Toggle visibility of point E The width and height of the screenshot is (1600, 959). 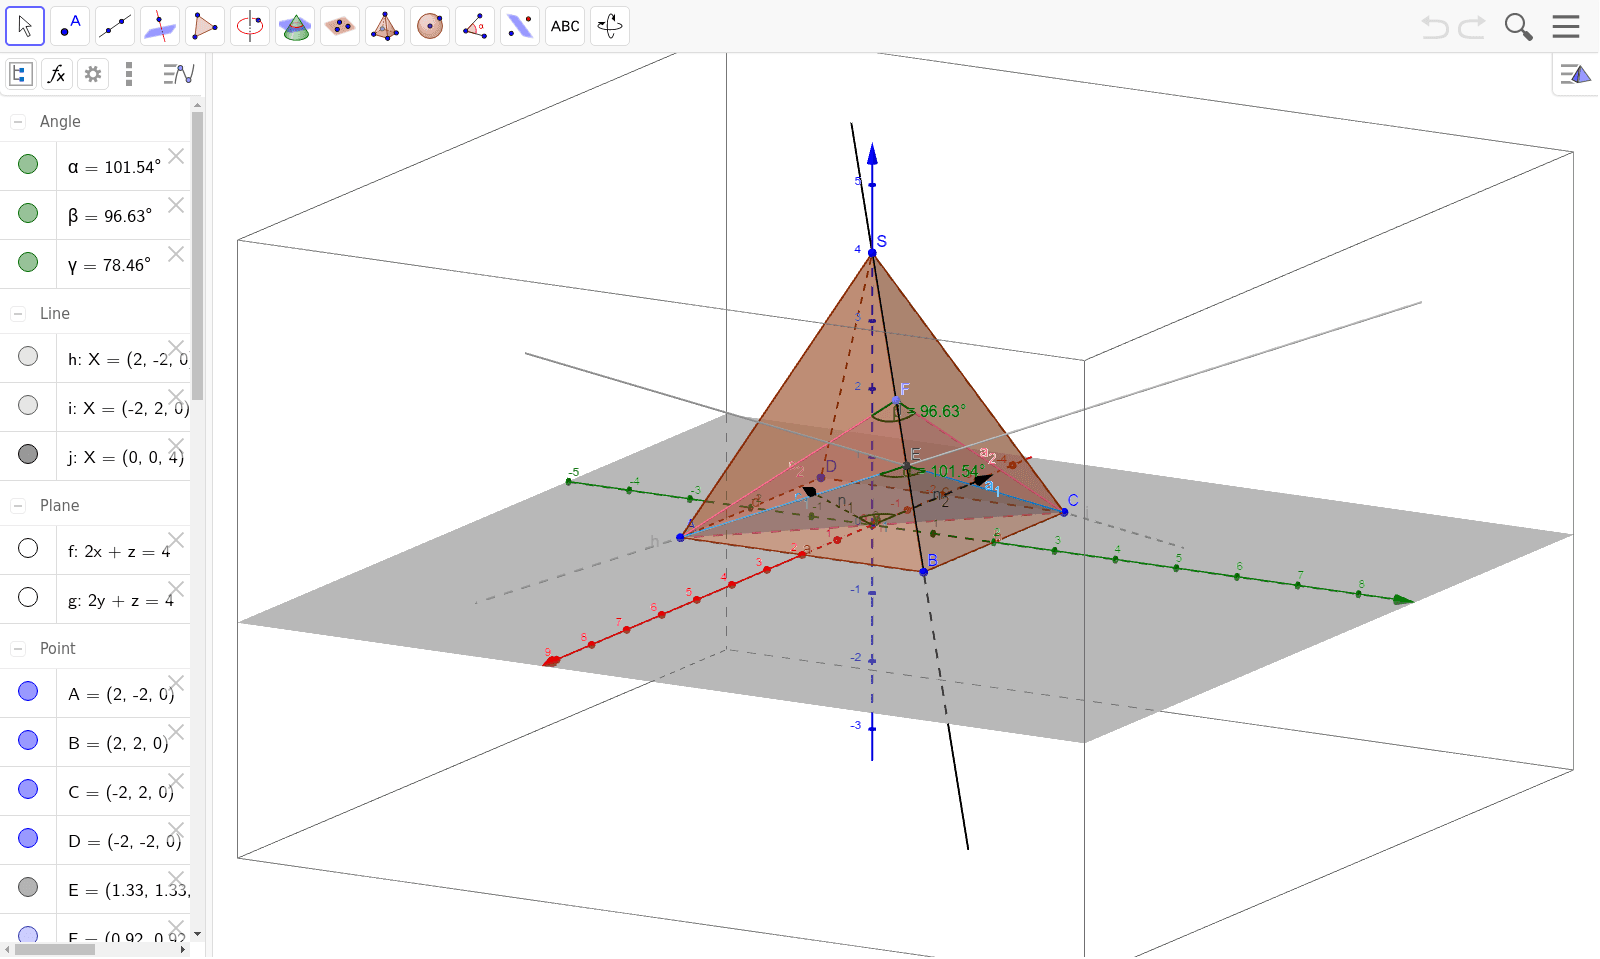28,887
